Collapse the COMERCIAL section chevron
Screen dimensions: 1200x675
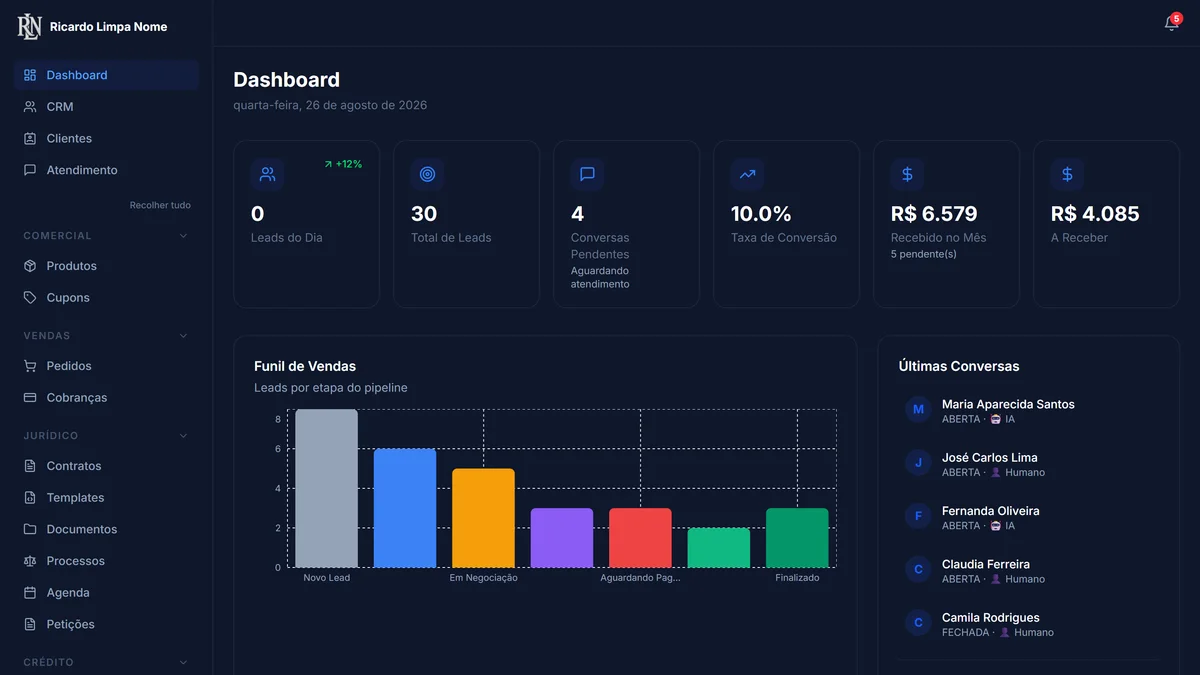click(x=183, y=236)
